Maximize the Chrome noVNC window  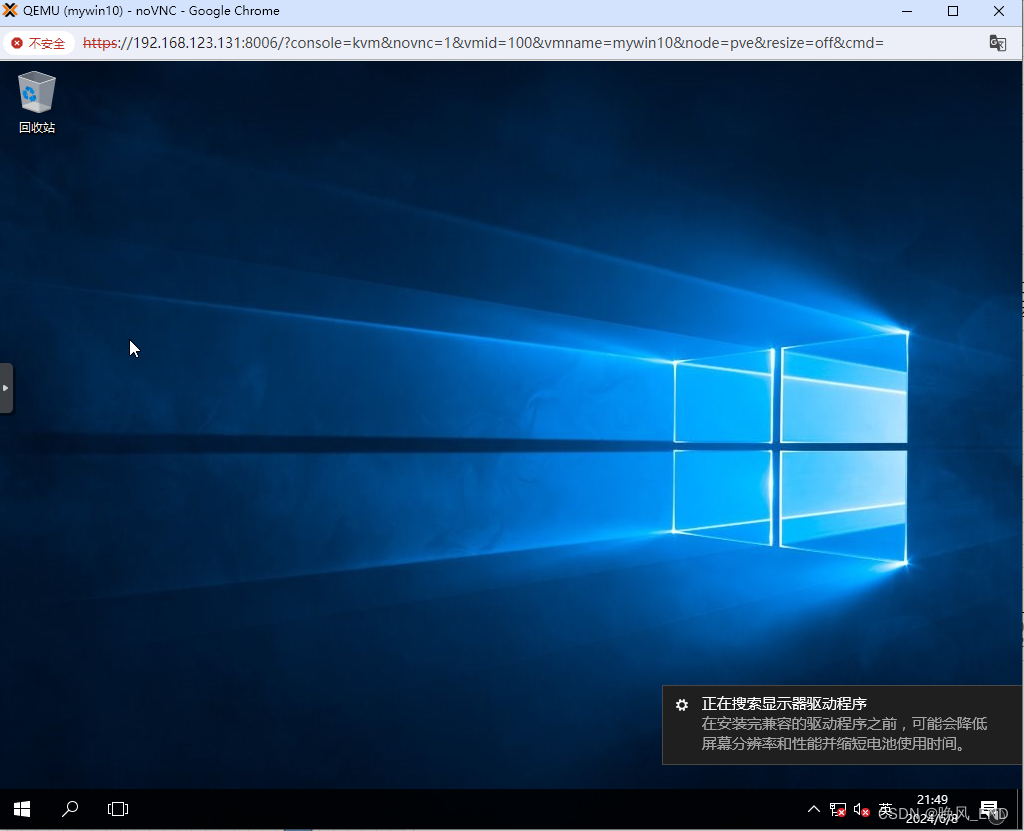click(x=953, y=11)
